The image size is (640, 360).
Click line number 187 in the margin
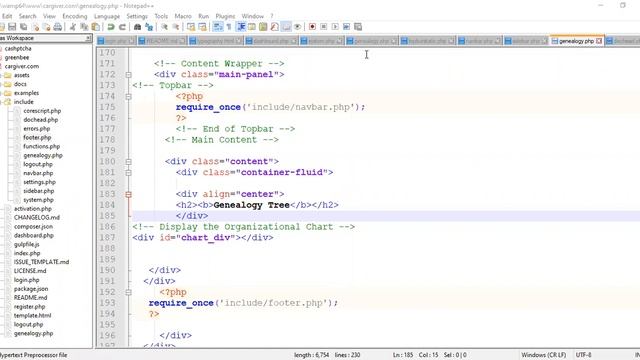point(107,238)
